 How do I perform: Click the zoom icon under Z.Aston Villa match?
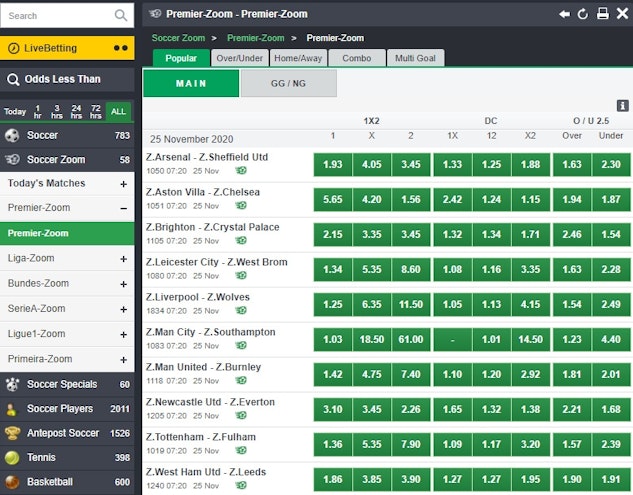(x=241, y=206)
